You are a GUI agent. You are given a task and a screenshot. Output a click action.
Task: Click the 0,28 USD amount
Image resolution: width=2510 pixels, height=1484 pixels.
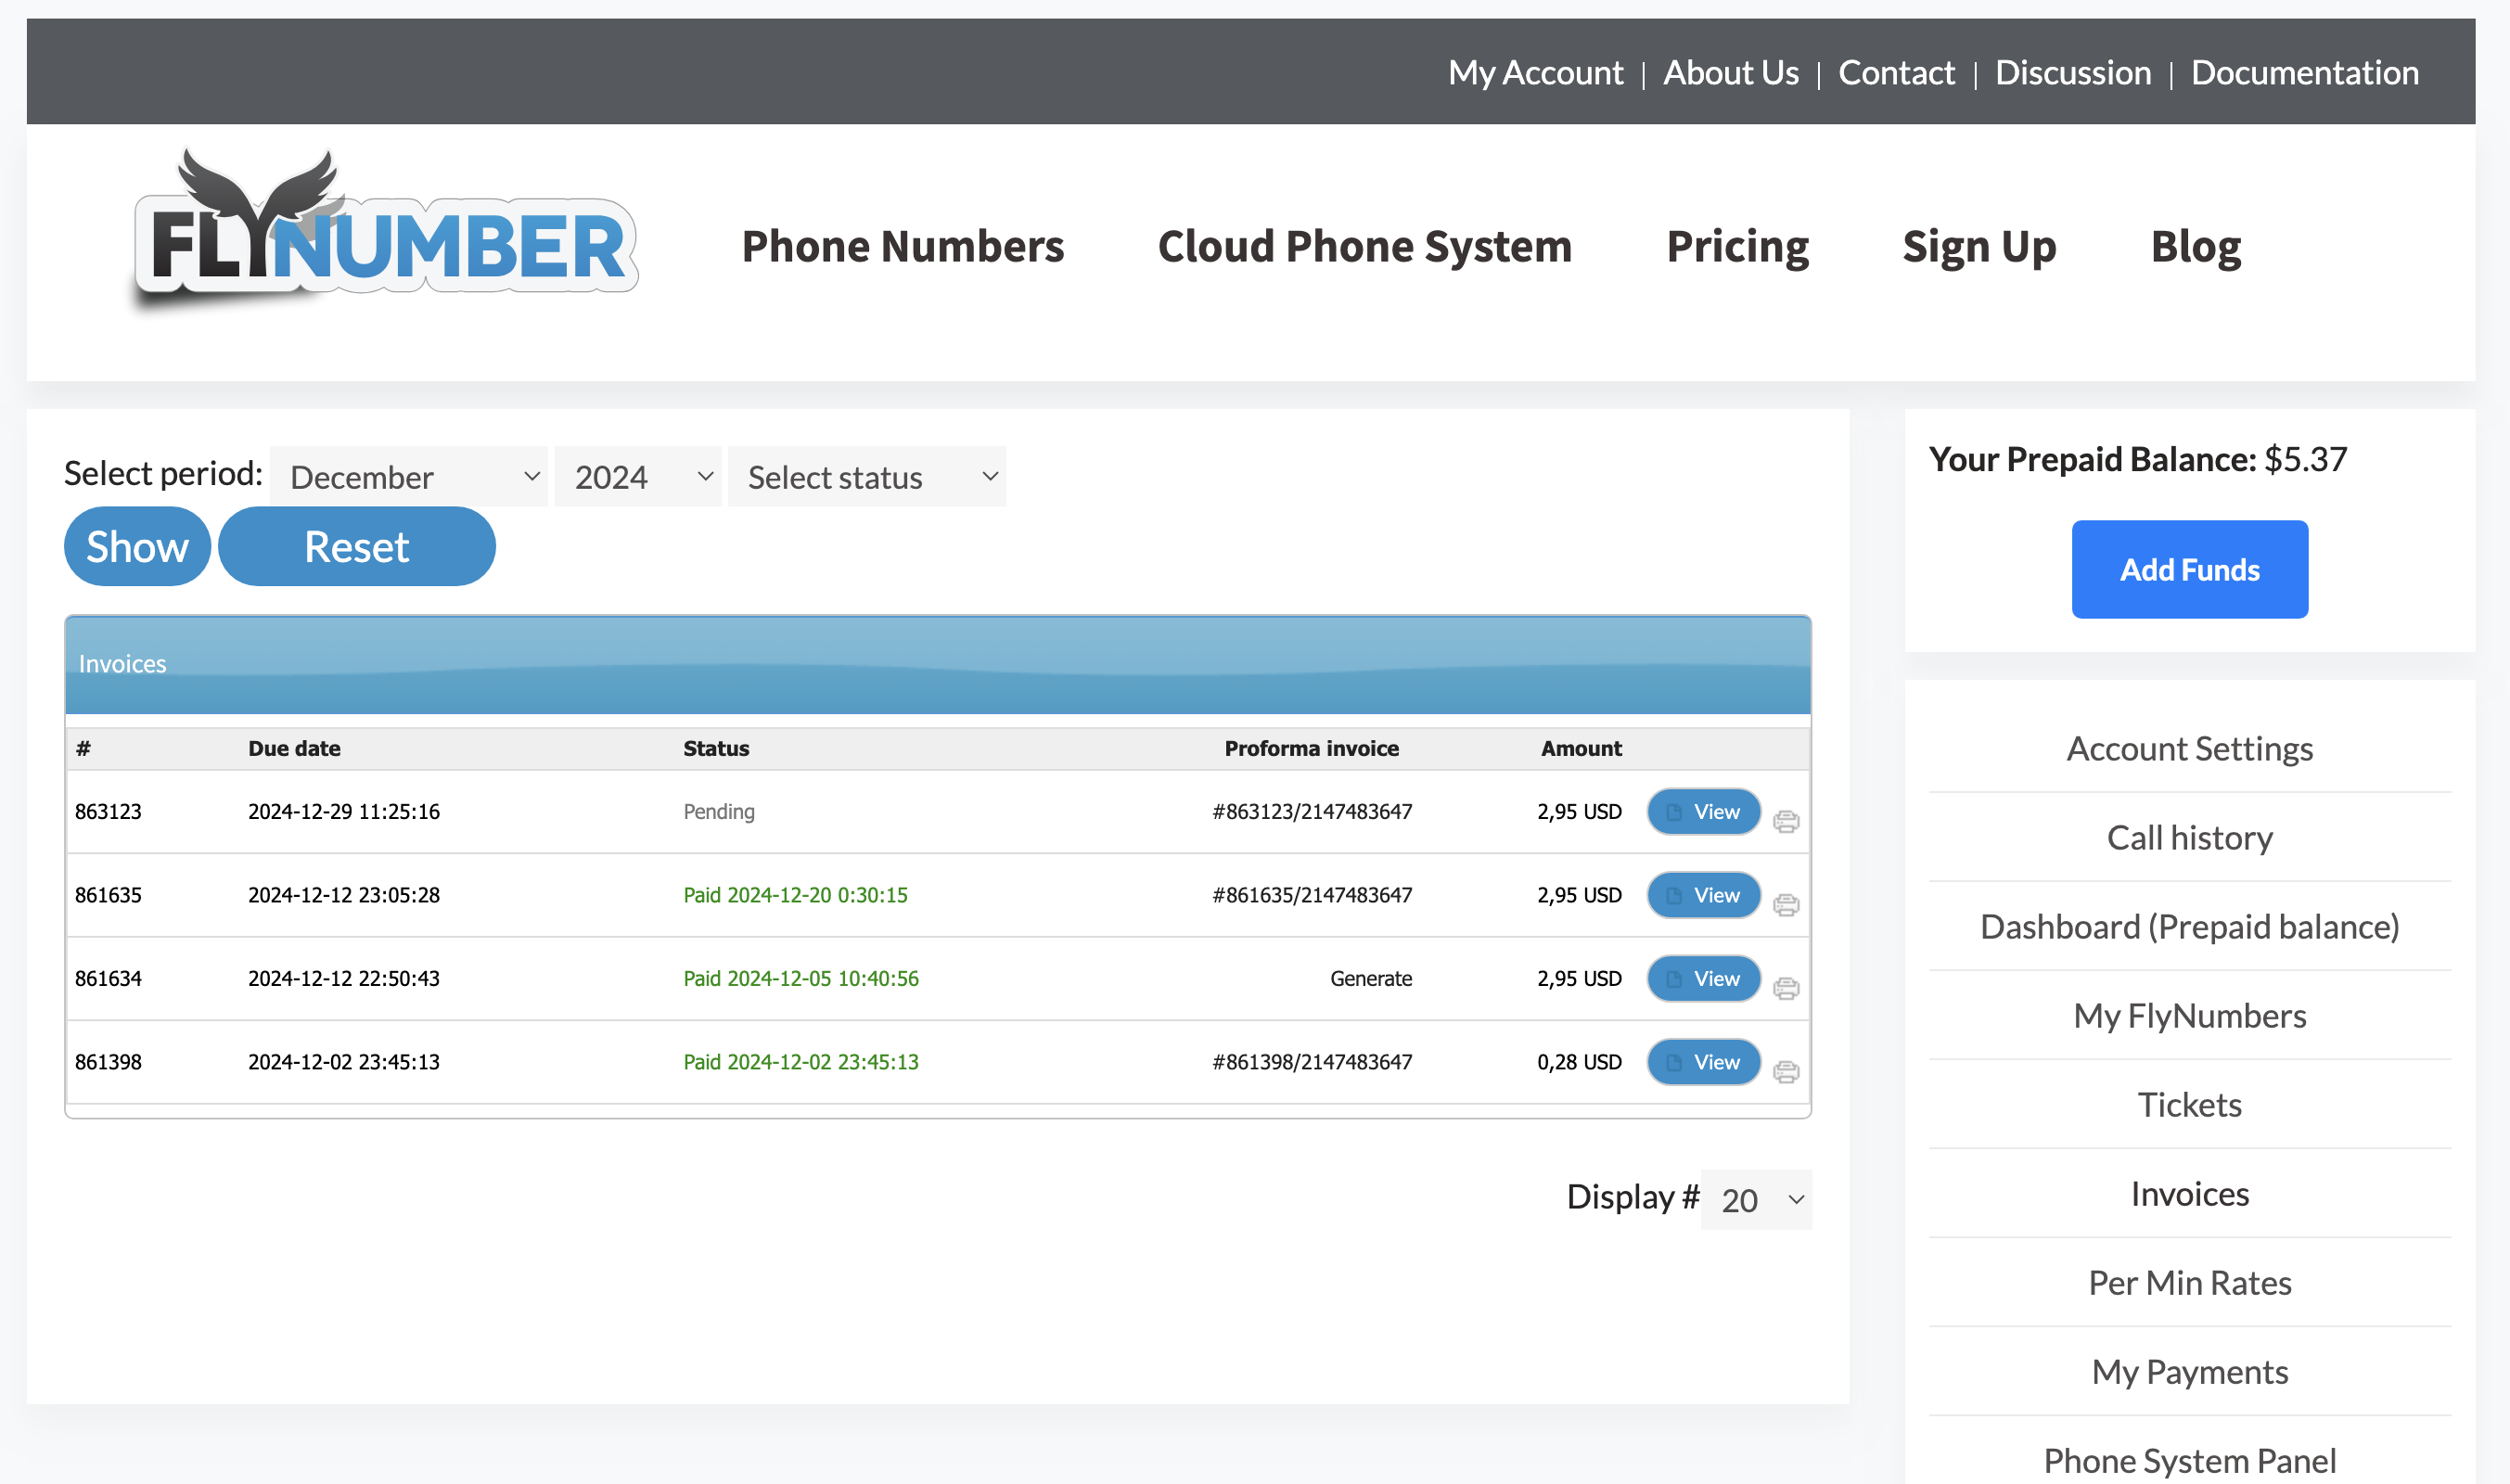coord(1579,1062)
